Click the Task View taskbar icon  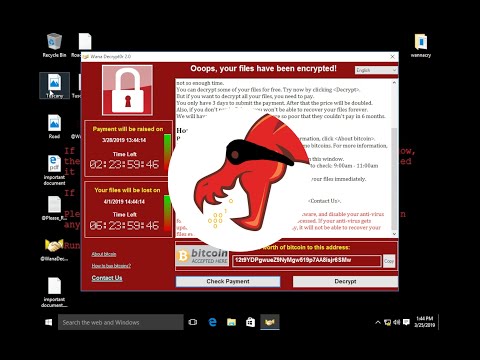pyautogui.click(x=193, y=322)
